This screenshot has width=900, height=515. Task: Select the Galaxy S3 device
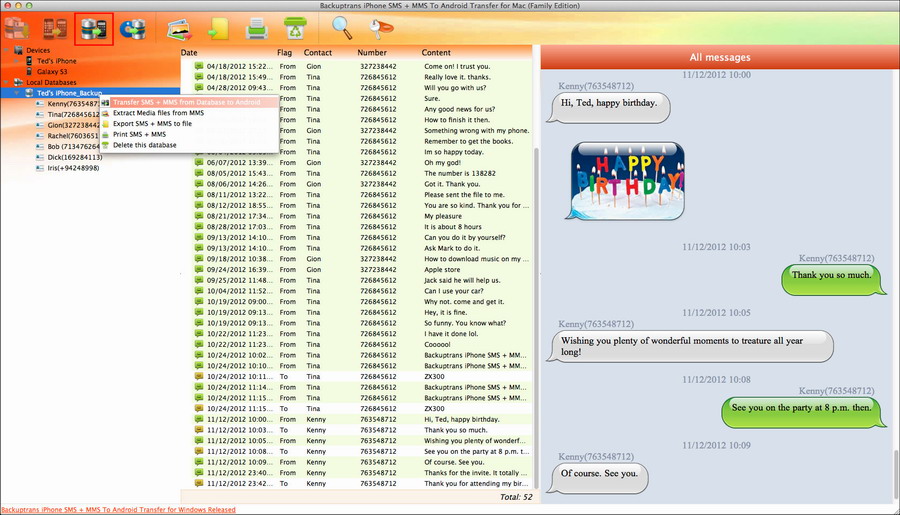tap(52, 72)
